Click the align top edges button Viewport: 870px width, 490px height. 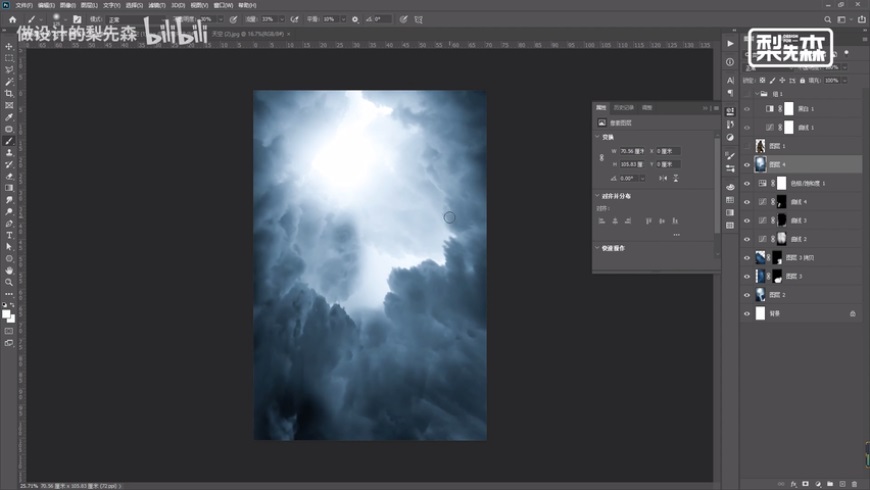click(x=649, y=221)
